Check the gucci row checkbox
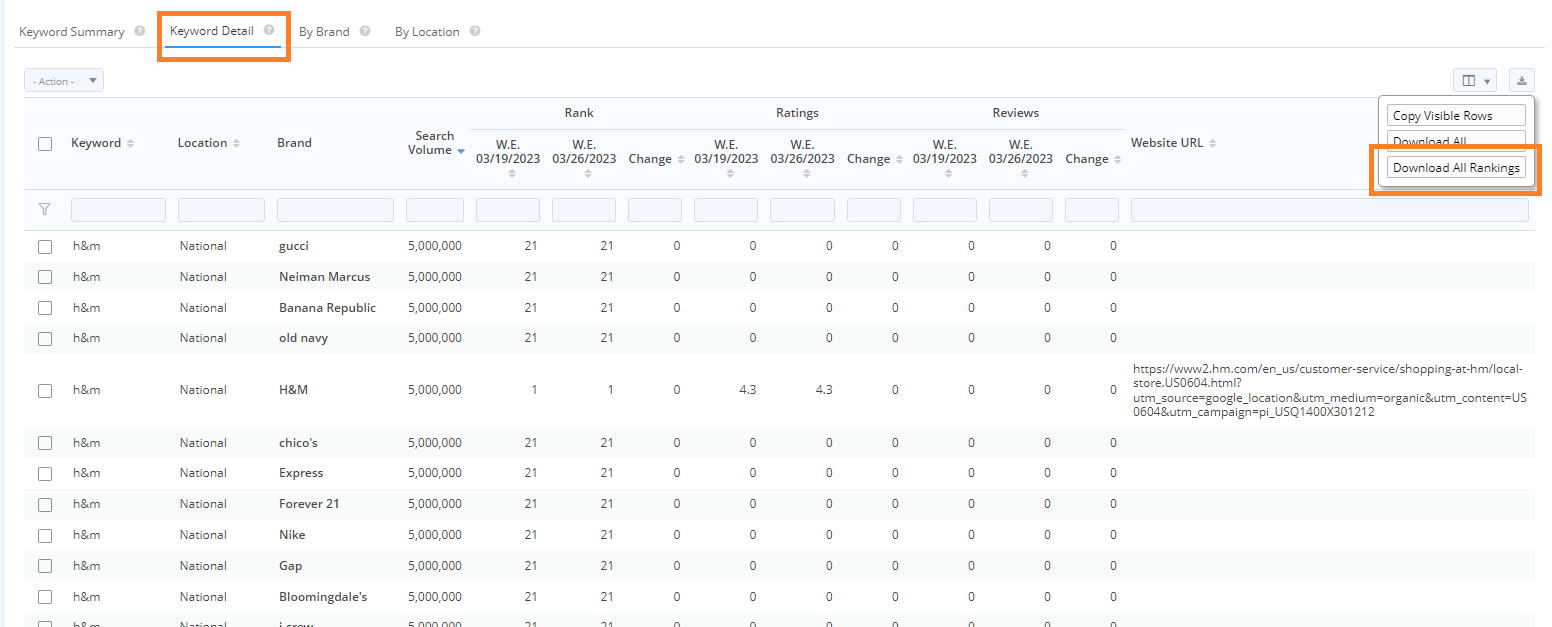Screen dimensions: 1552x627 pyautogui.click(x=45, y=246)
